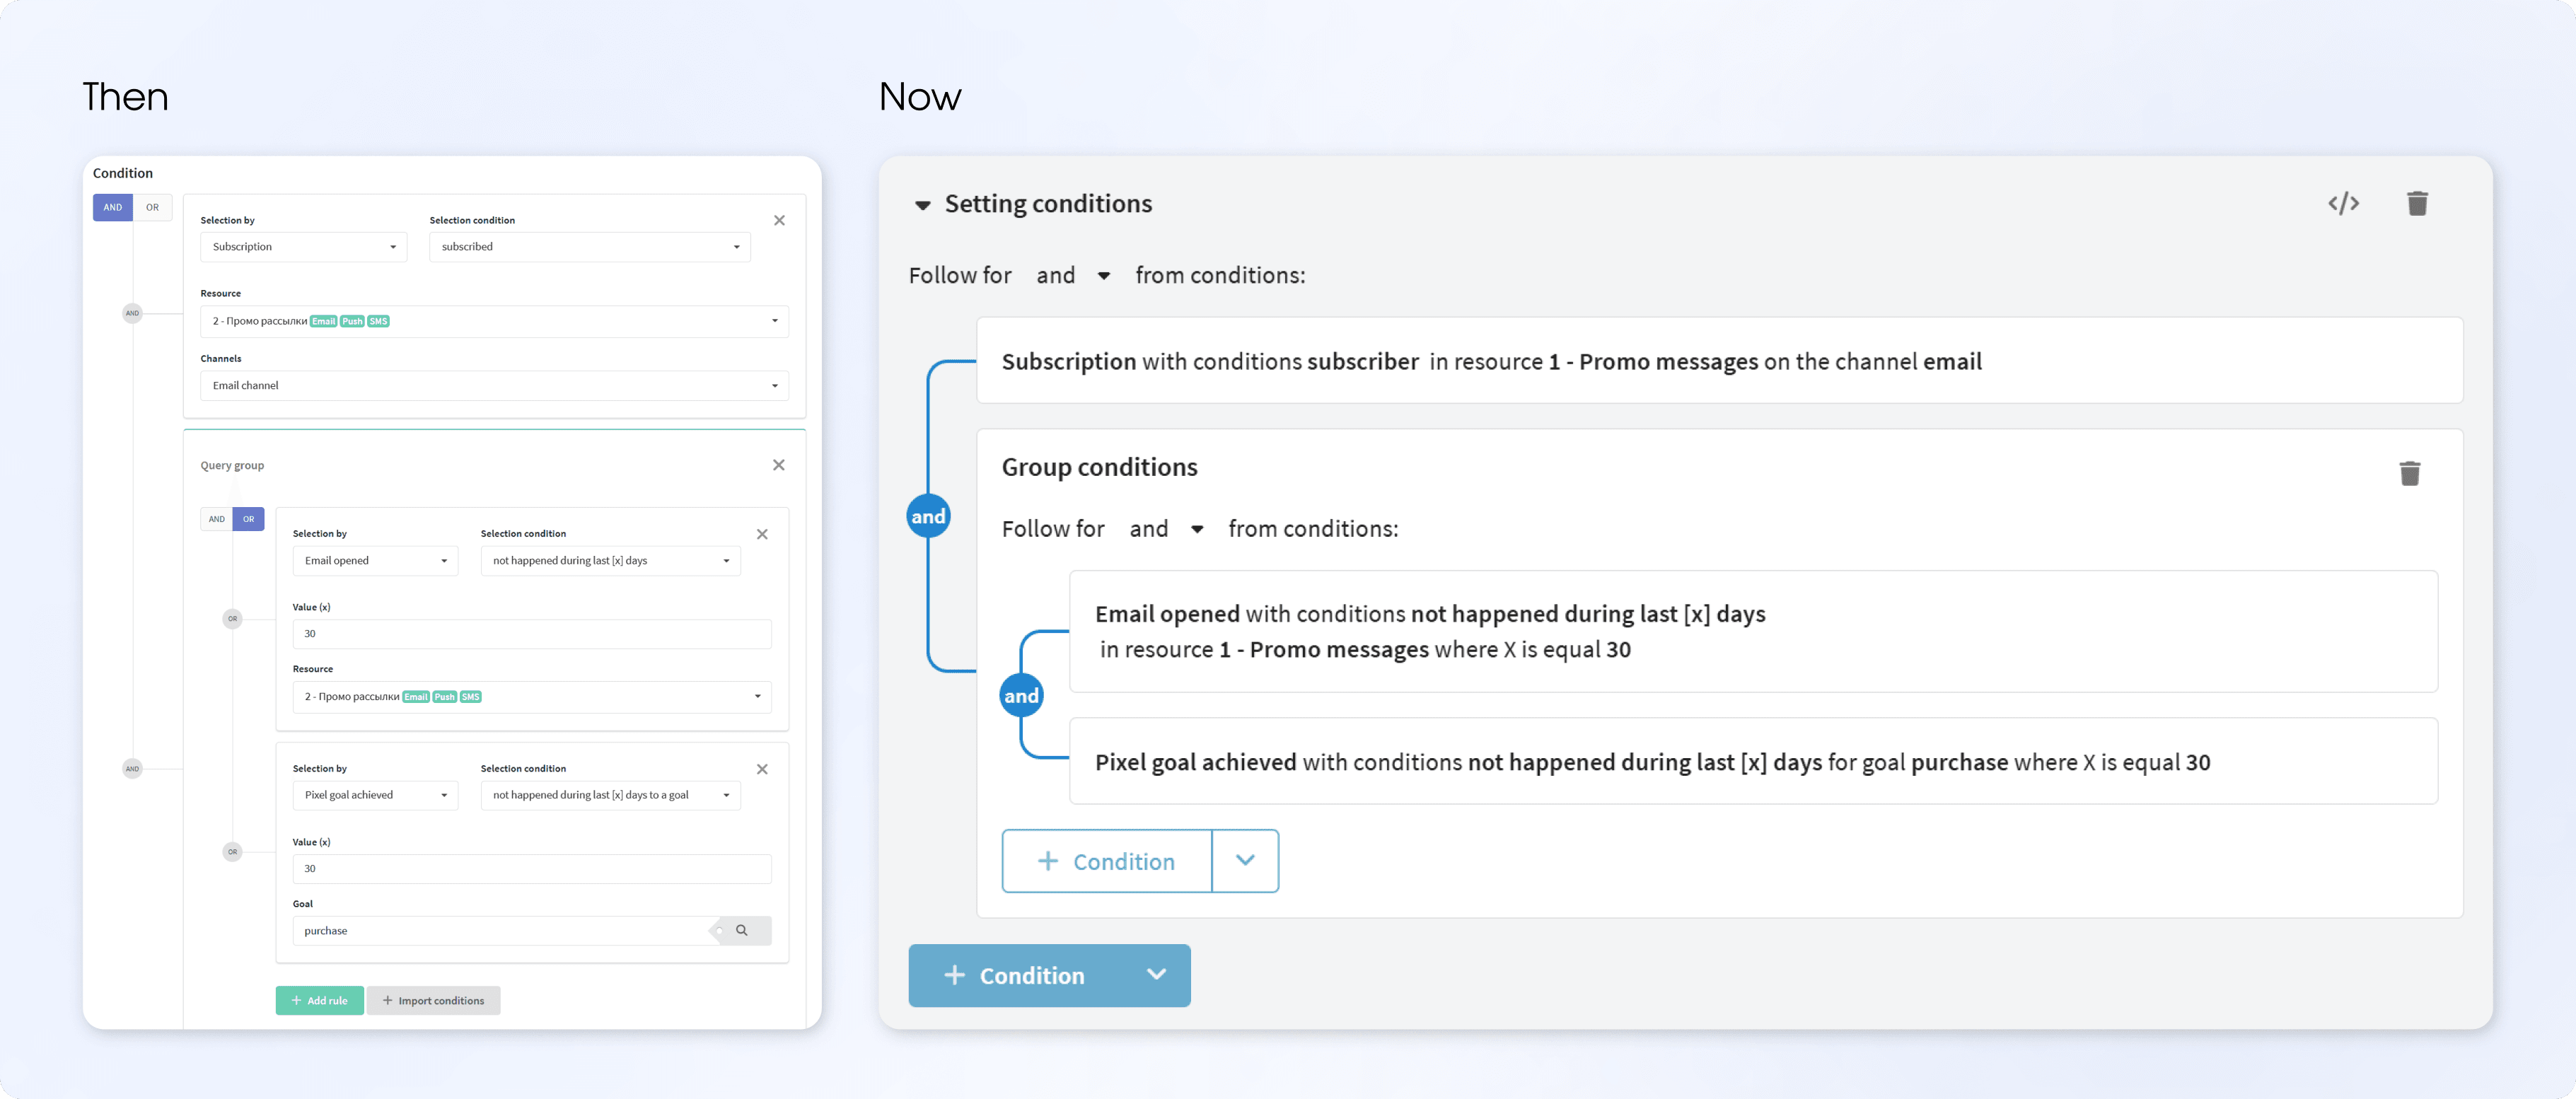Open the Subscription 'Selection by' dropdown
Image resolution: width=2576 pixels, height=1099 pixels.
303,247
